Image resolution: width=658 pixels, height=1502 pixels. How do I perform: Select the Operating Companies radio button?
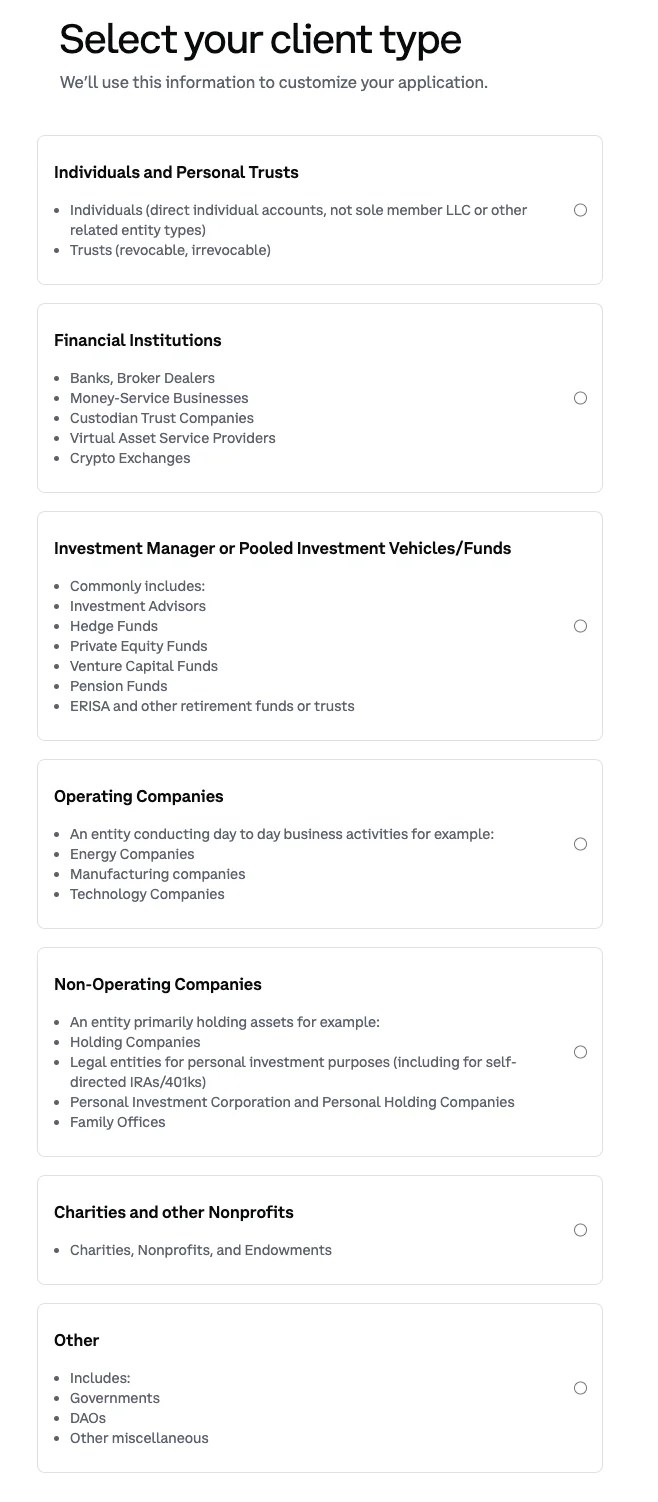point(580,844)
